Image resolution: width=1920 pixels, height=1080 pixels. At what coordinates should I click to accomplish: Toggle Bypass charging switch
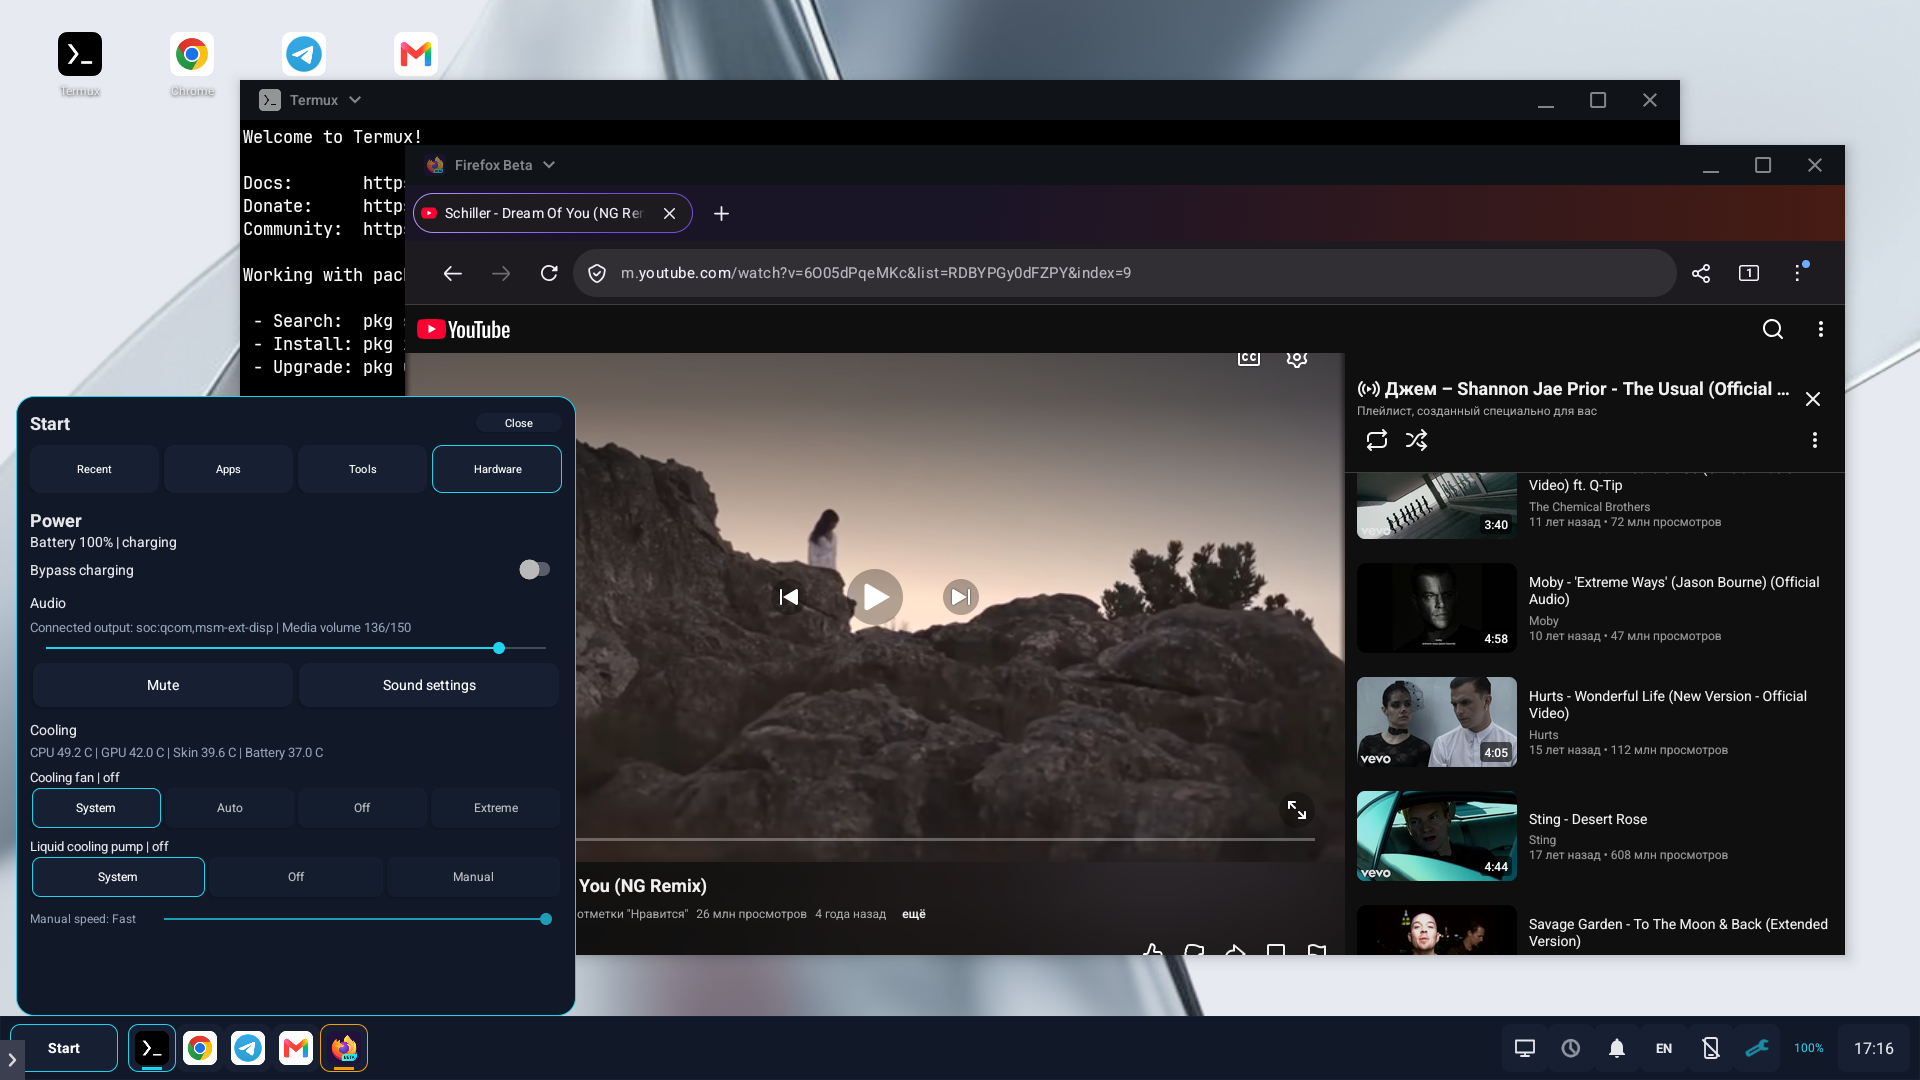[534, 569]
